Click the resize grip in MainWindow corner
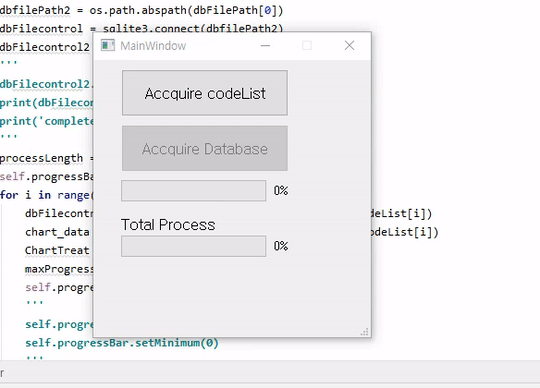The image size is (540, 388). tap(365, 332)
